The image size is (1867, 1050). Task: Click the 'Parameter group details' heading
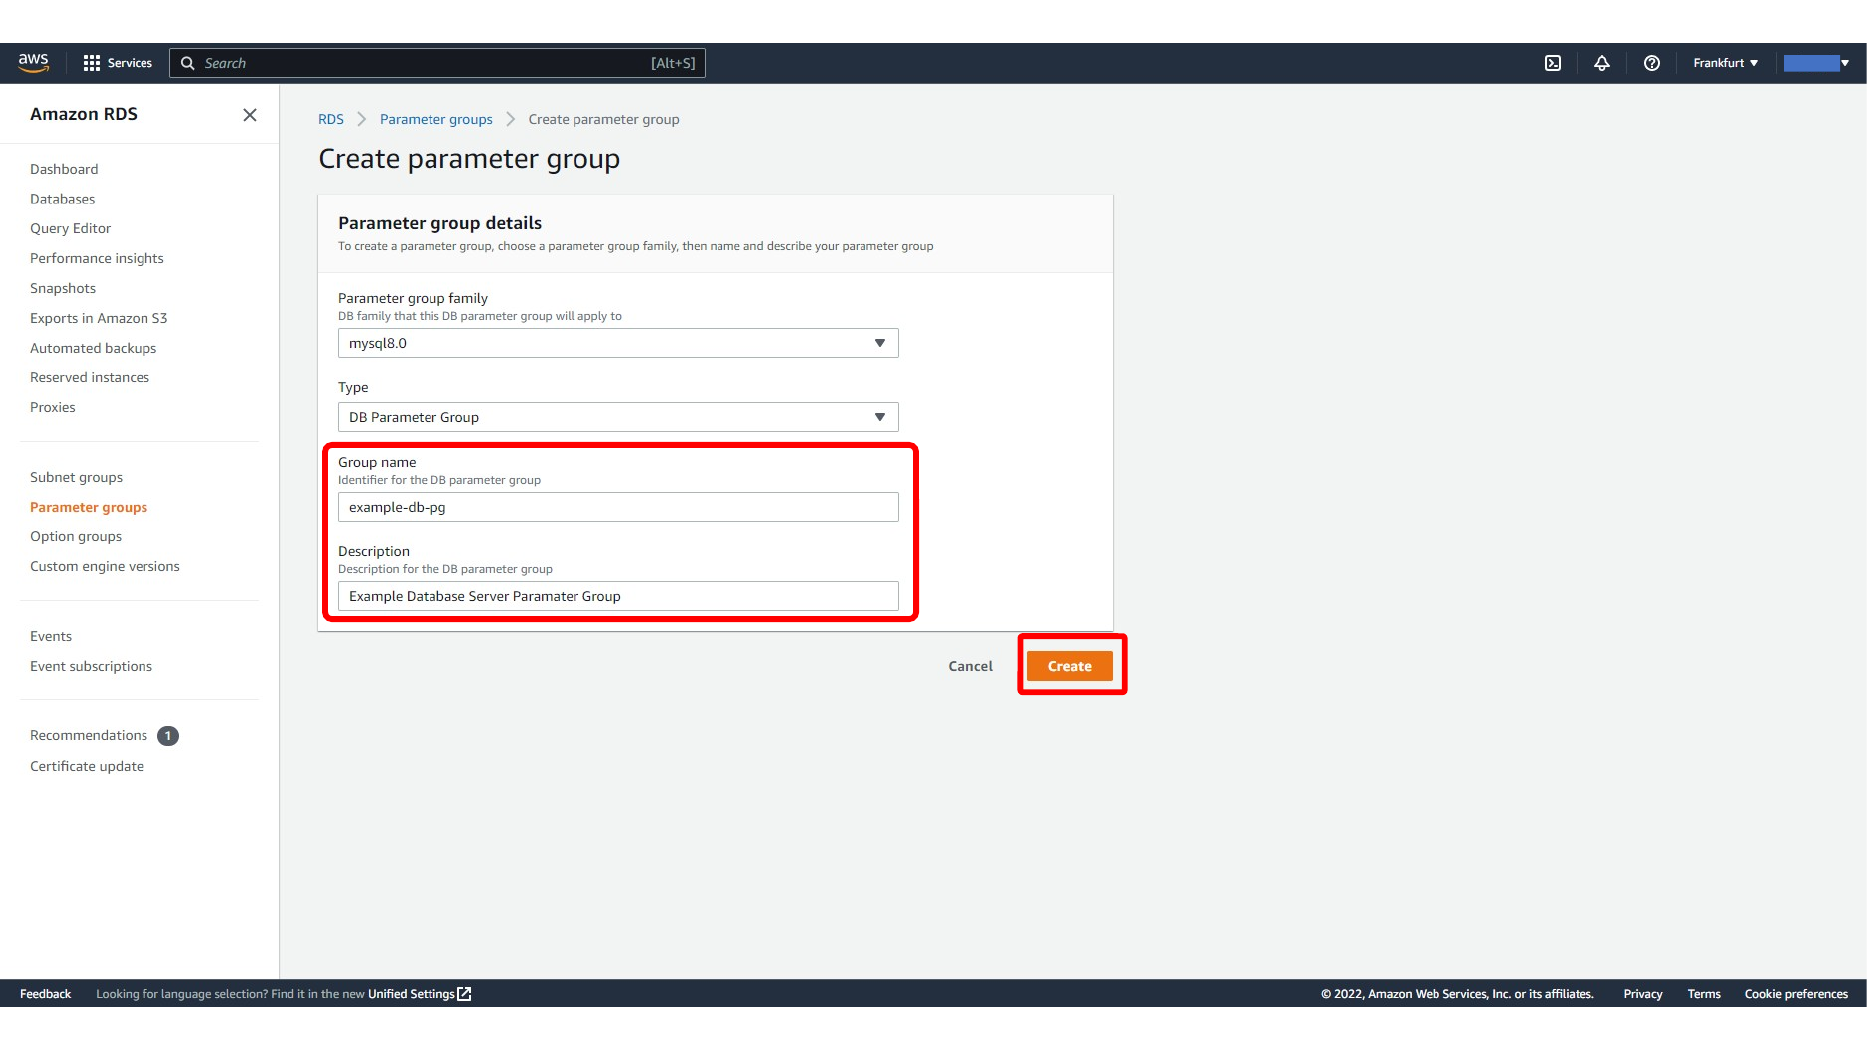tap(440, 223)
